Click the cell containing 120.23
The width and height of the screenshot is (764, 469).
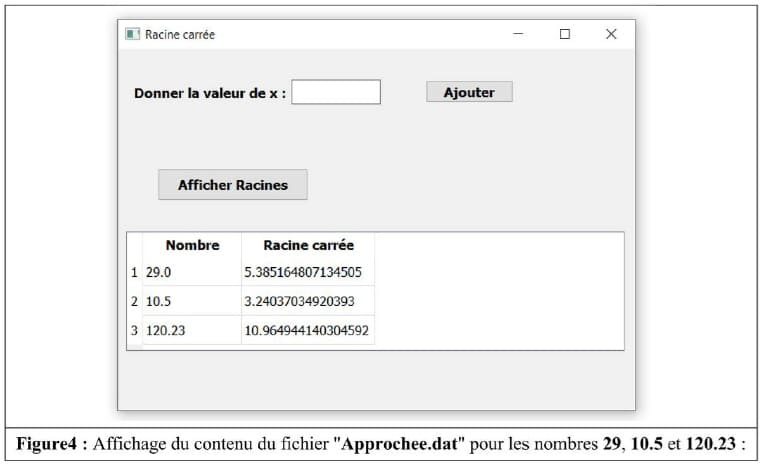pos(192,330)
